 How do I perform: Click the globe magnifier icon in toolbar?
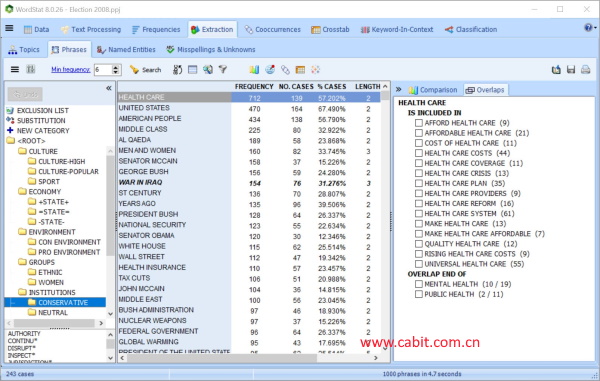pyautogui.click(x=208, y=70)
